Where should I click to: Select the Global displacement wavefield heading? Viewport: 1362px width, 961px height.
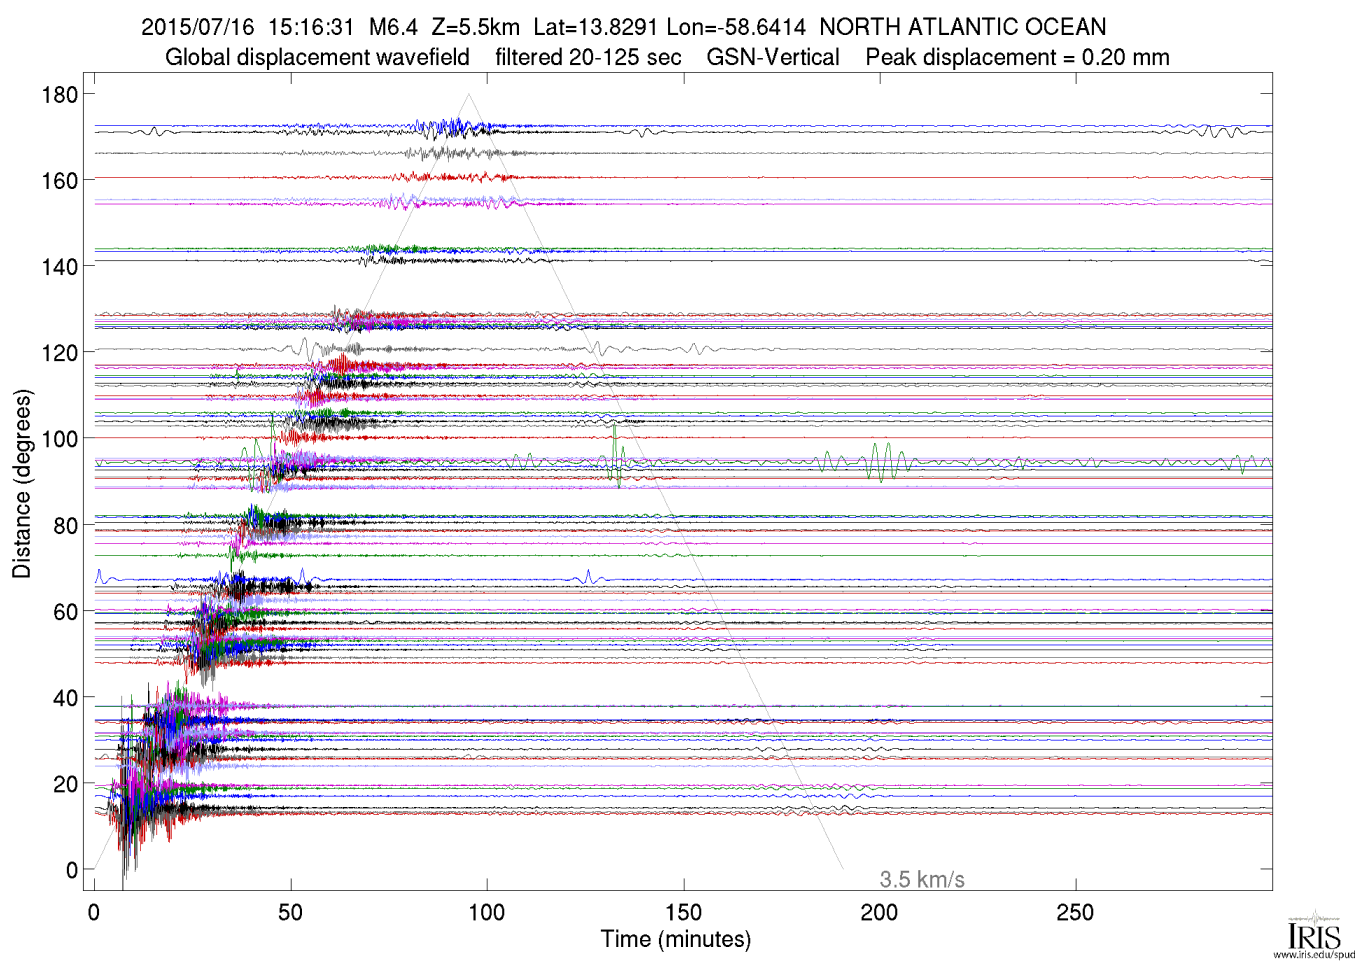tap(317, 58)
